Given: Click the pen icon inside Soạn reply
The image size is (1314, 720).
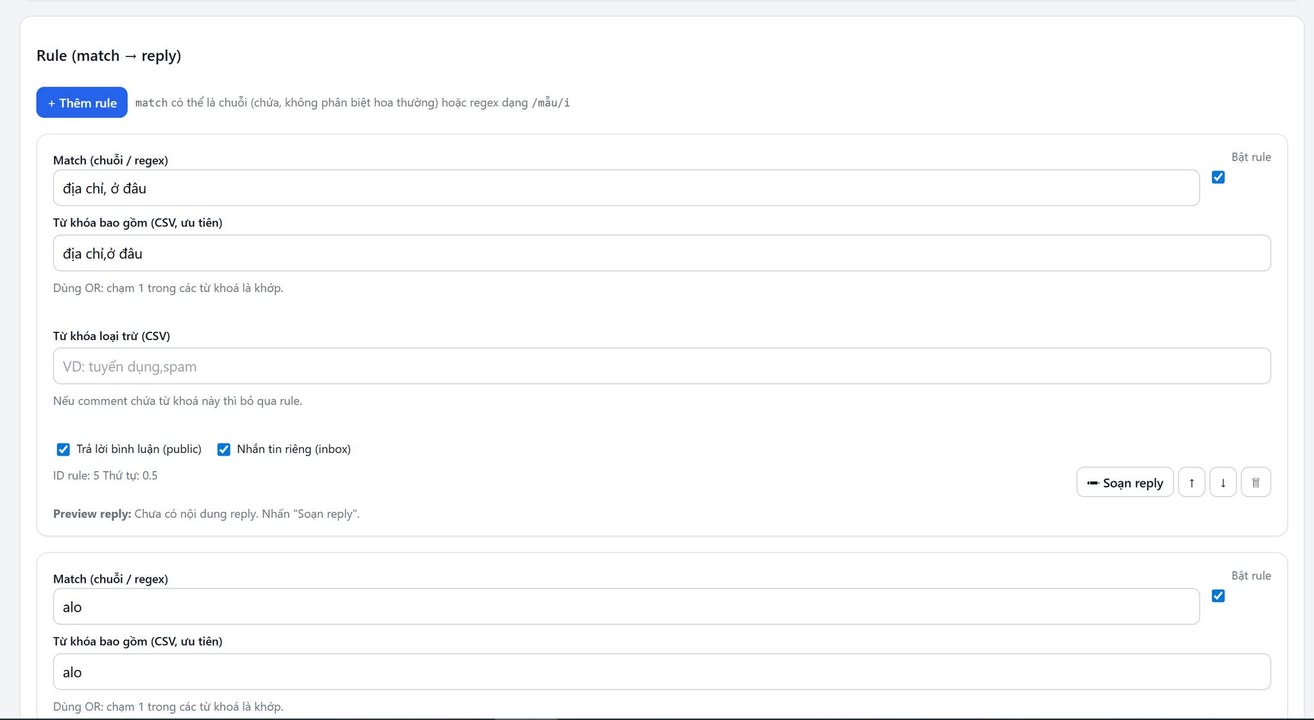Looking at the screenshot, I should pos(1092,483).
